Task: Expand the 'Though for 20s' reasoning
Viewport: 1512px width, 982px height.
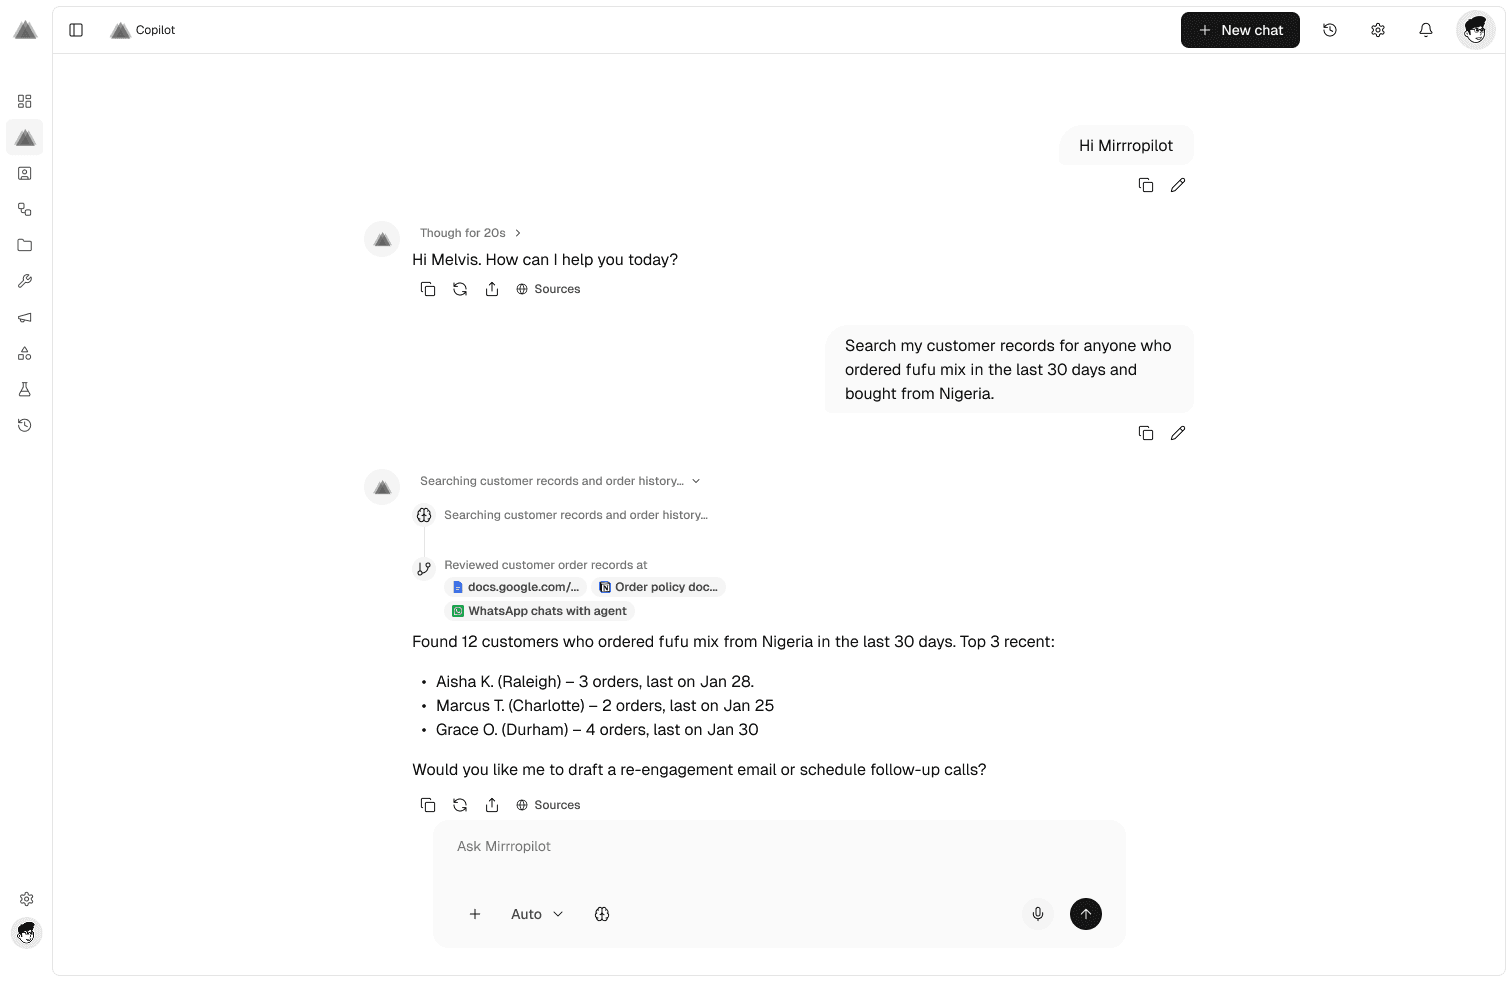Action: [471, 233]
